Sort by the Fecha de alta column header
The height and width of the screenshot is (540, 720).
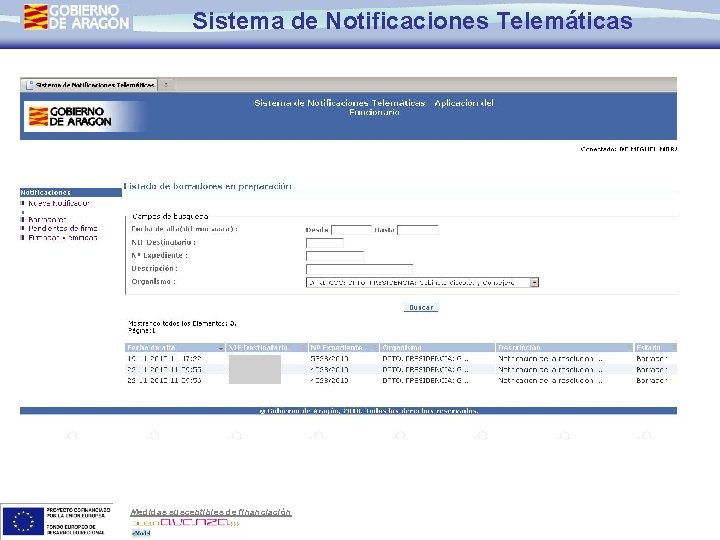175,348
